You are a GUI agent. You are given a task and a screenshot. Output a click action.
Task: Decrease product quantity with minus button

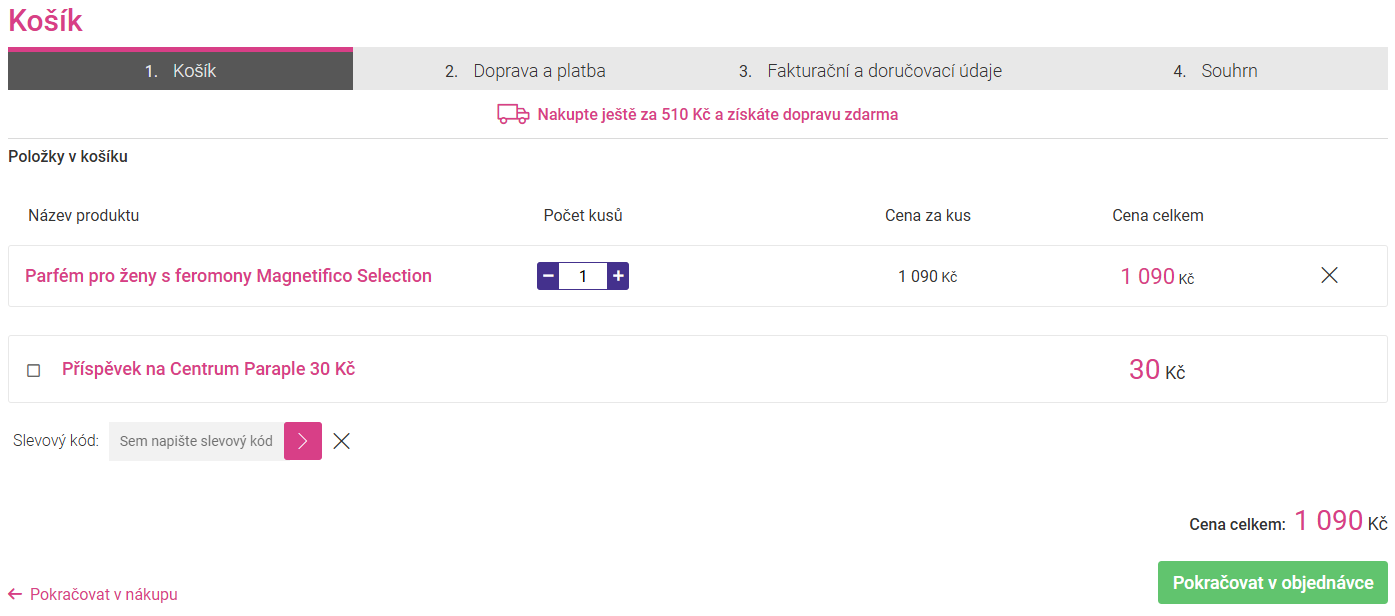pos(548,276)
